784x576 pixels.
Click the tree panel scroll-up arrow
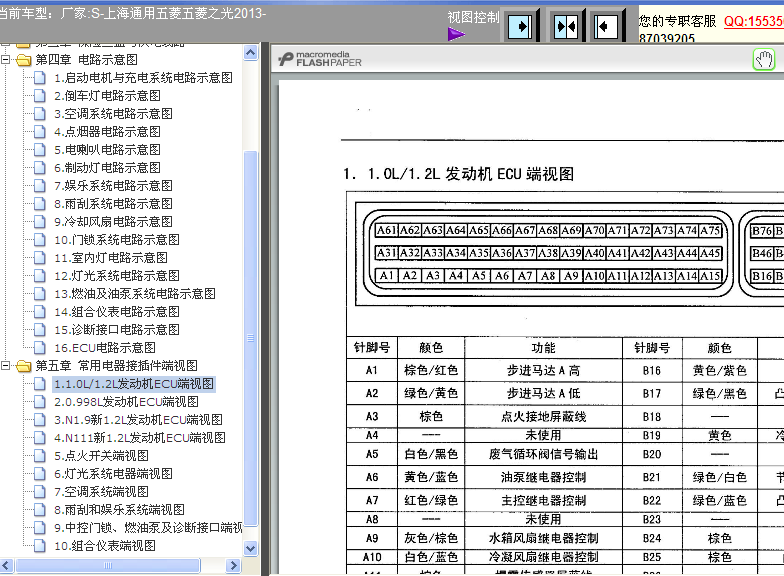pyautogui.click(x=250, y=52)
